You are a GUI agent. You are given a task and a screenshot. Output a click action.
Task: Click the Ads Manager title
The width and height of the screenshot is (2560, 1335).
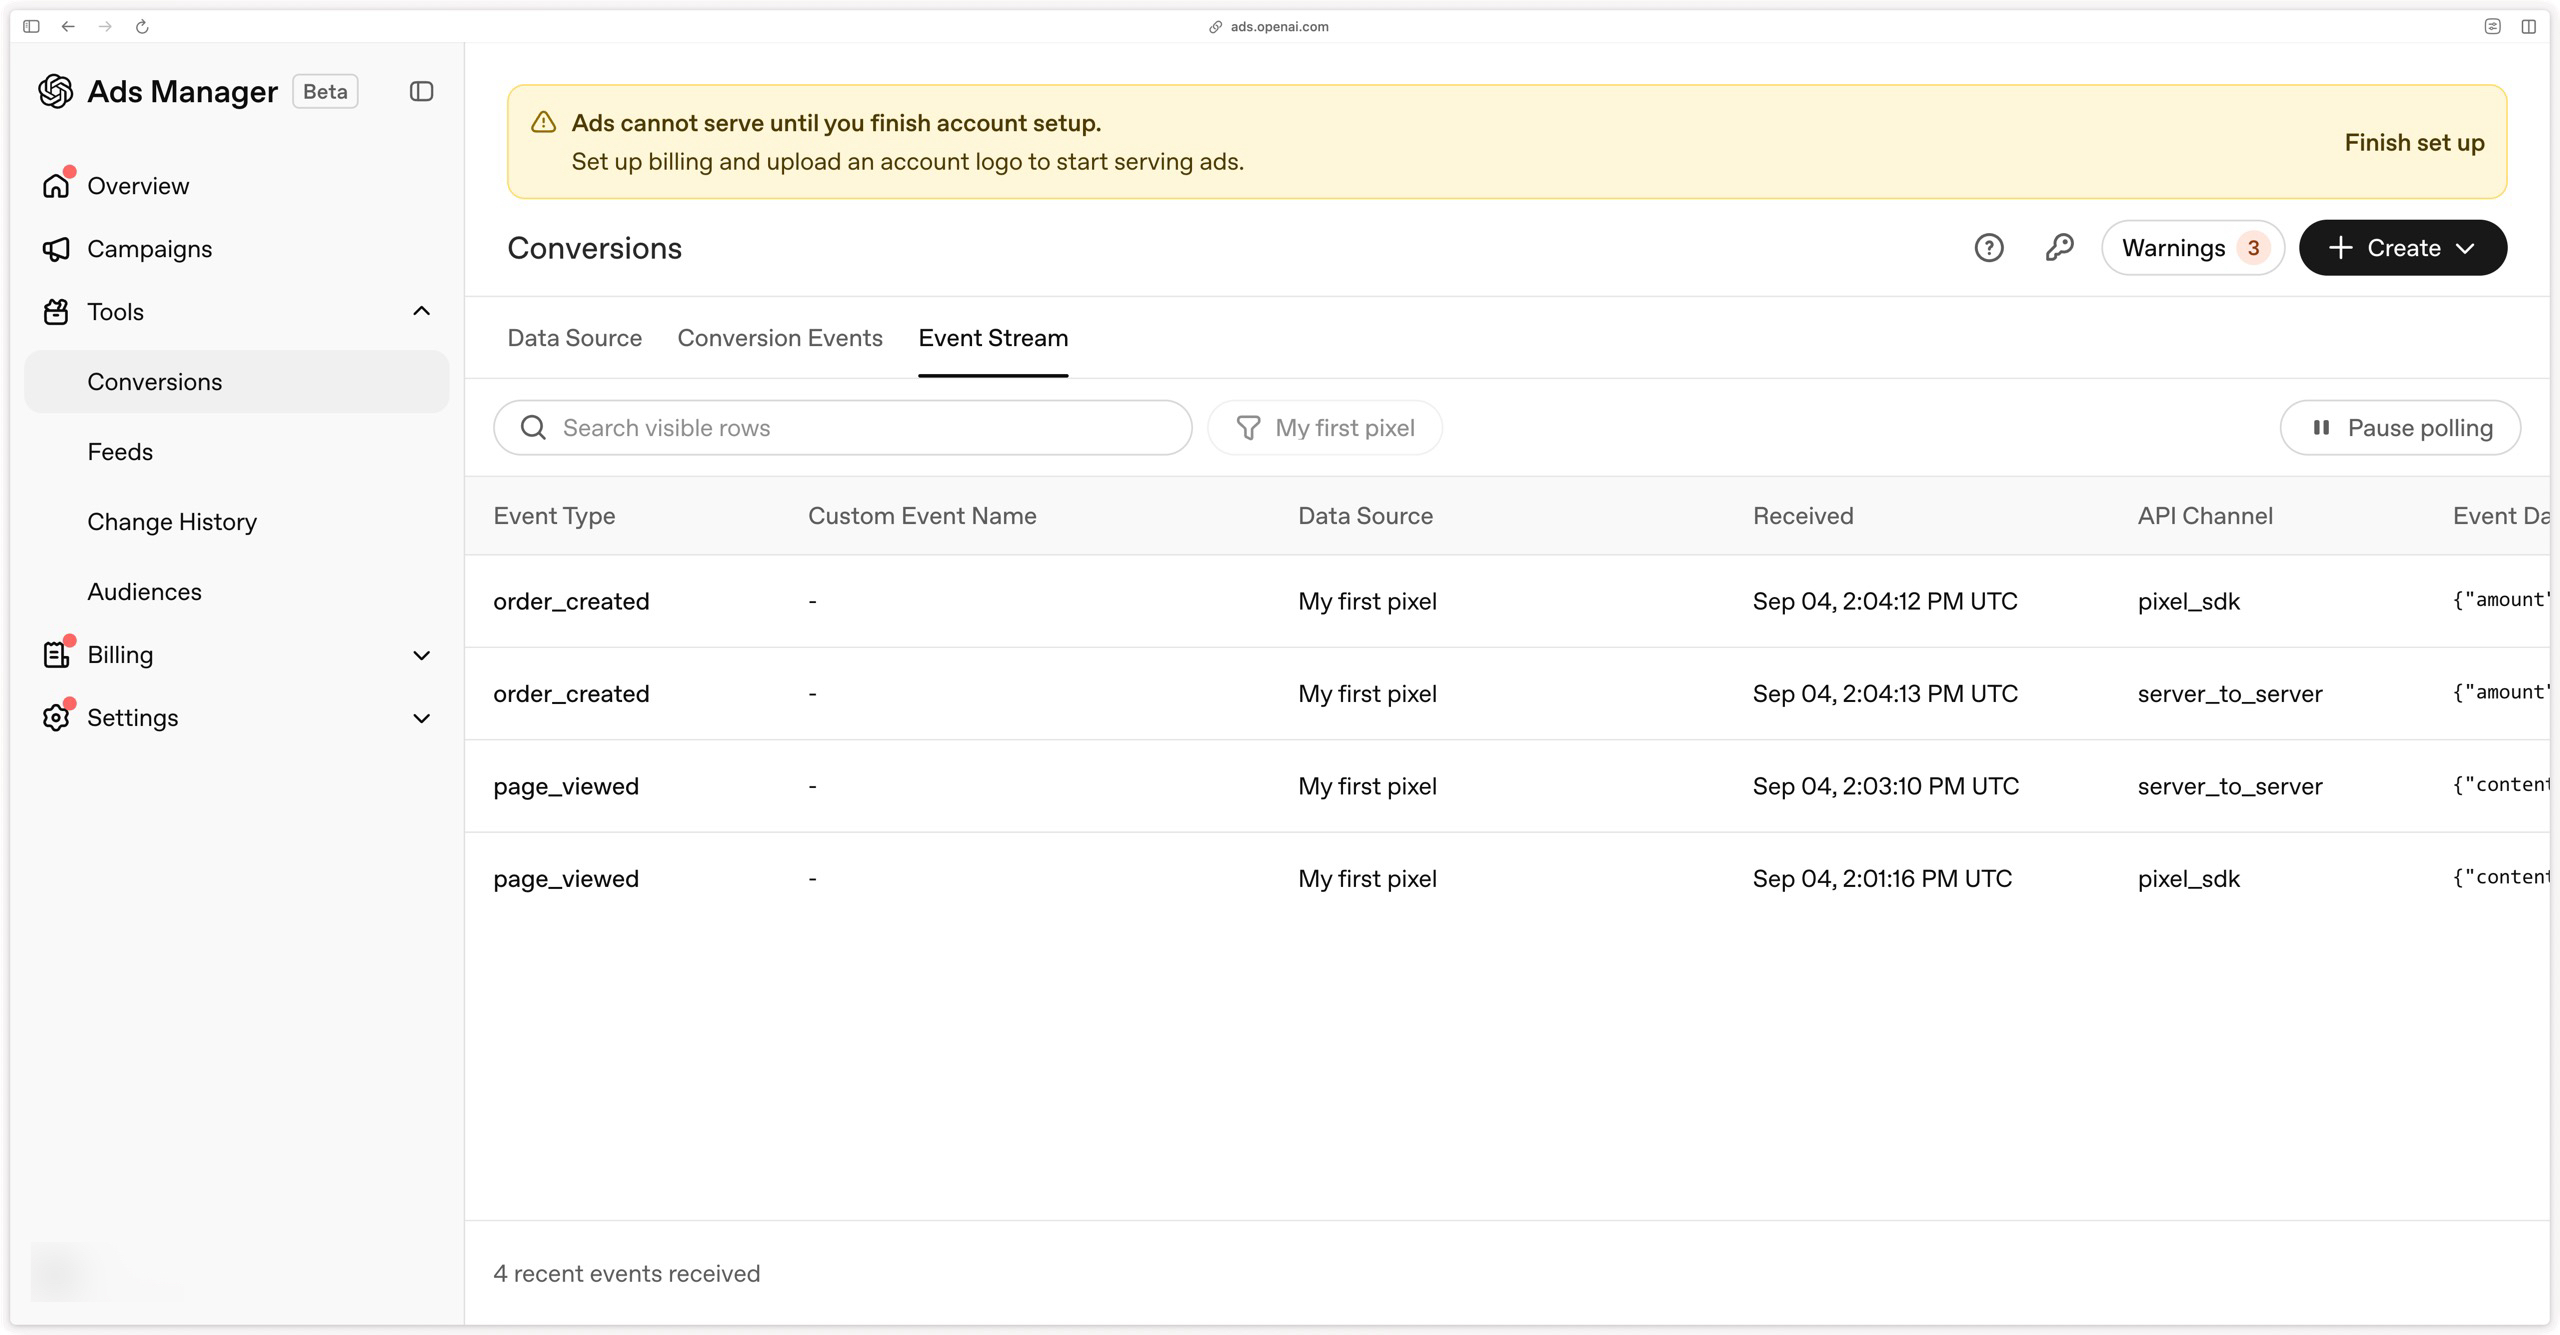click(x=182, y=91)
